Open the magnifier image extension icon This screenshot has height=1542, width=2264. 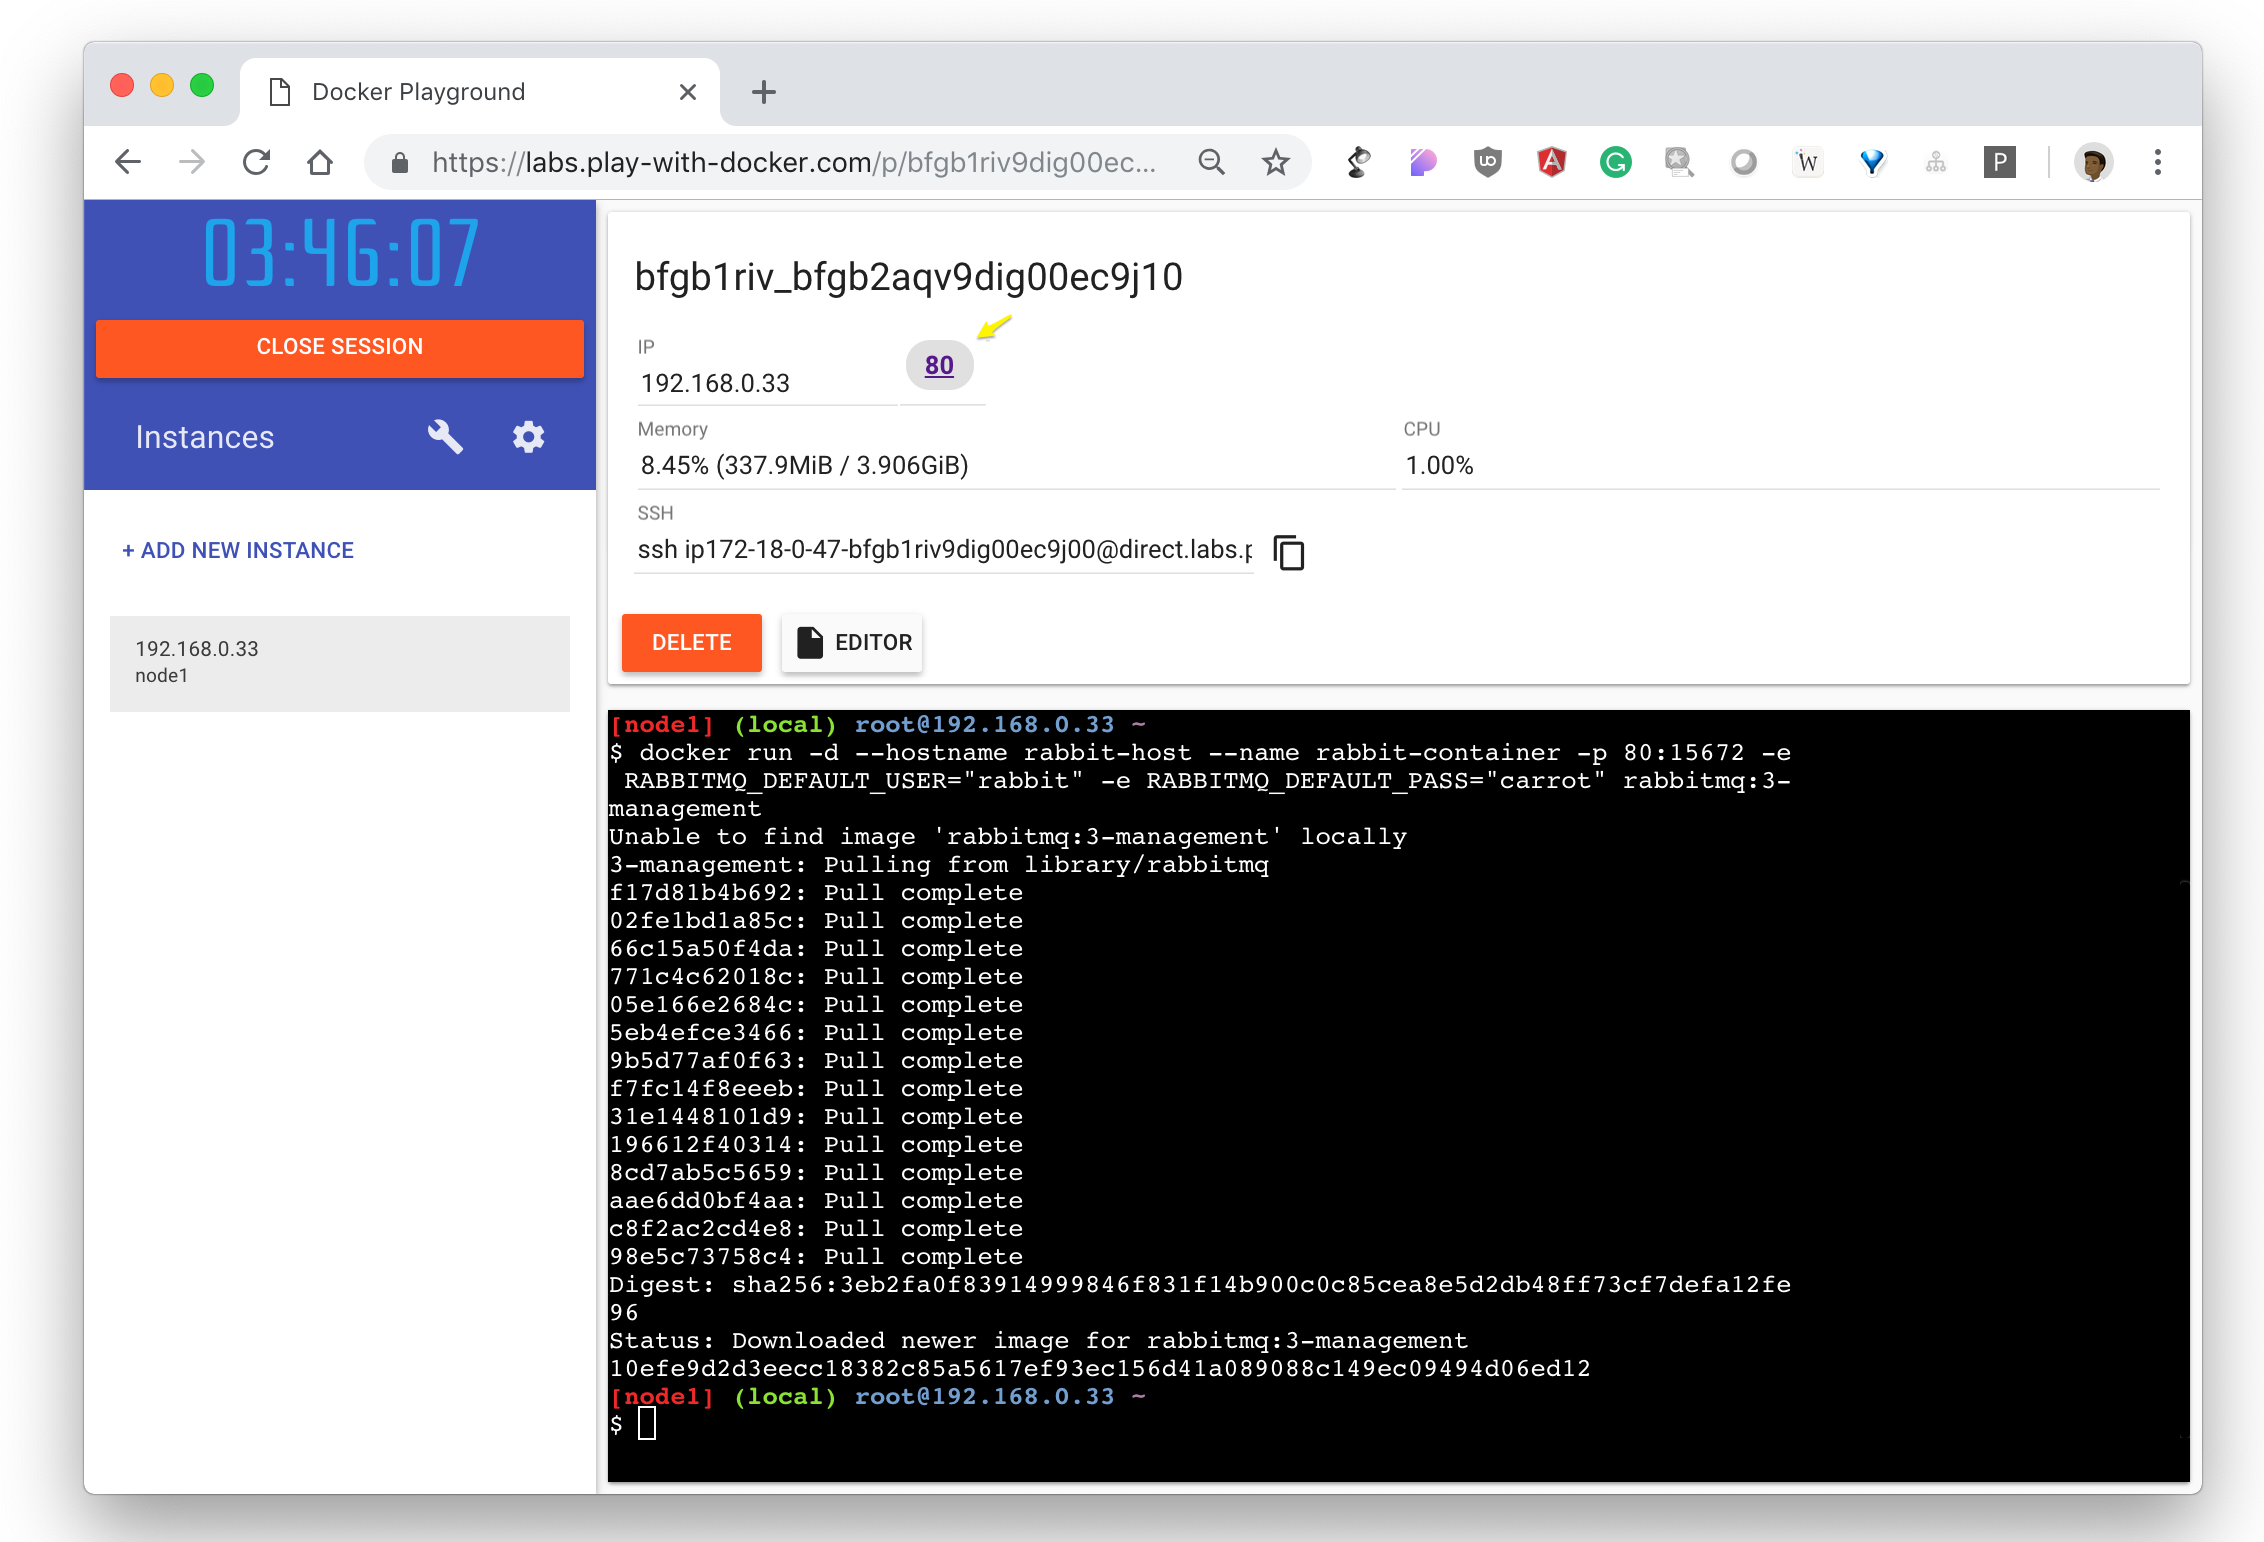(x=1679, y=162)
